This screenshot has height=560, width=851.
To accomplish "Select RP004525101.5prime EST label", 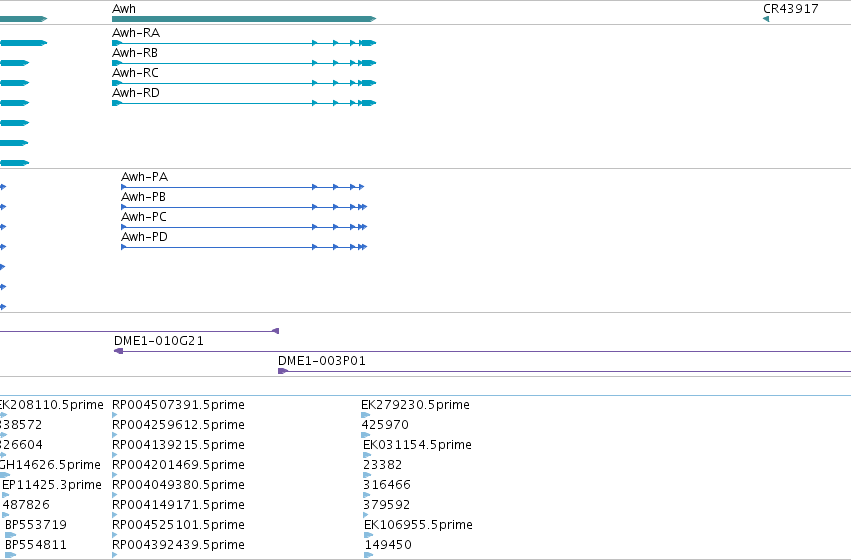I will 178,525.
